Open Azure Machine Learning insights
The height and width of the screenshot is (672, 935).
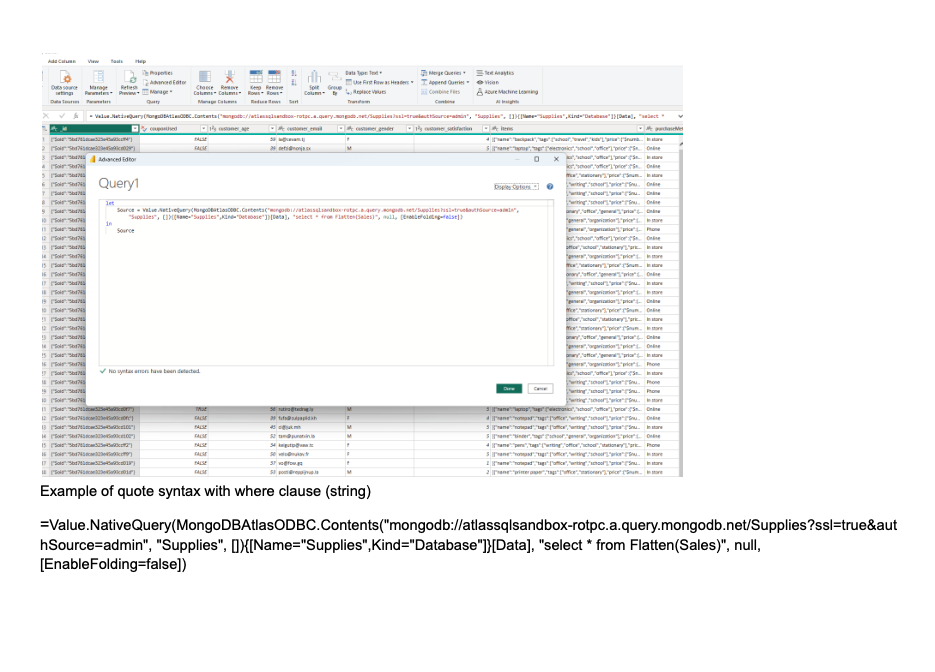510,91
